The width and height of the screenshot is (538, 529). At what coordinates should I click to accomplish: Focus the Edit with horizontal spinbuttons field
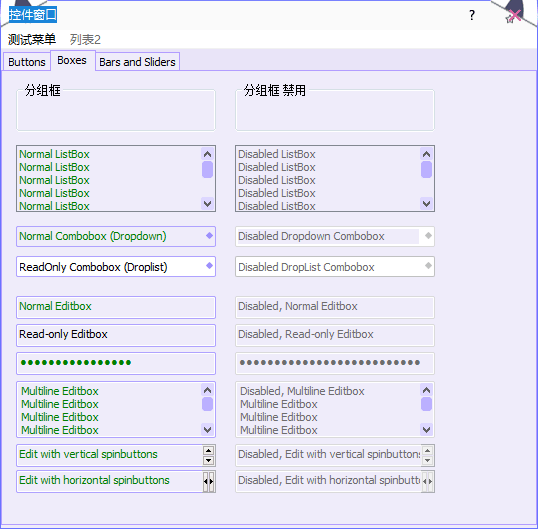(110, 481)
